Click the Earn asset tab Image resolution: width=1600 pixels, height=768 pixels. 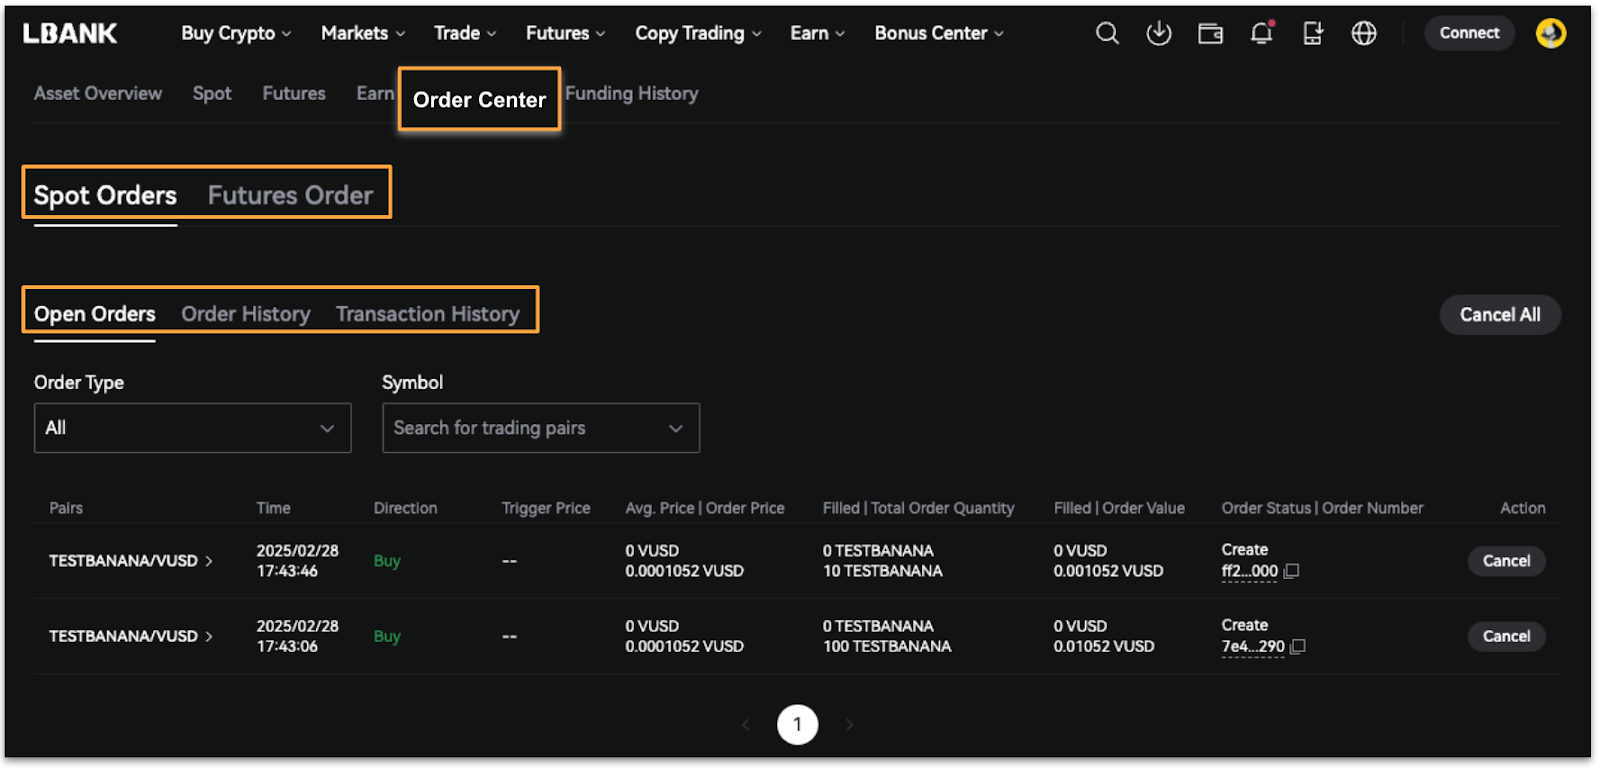tap(375, 93)
